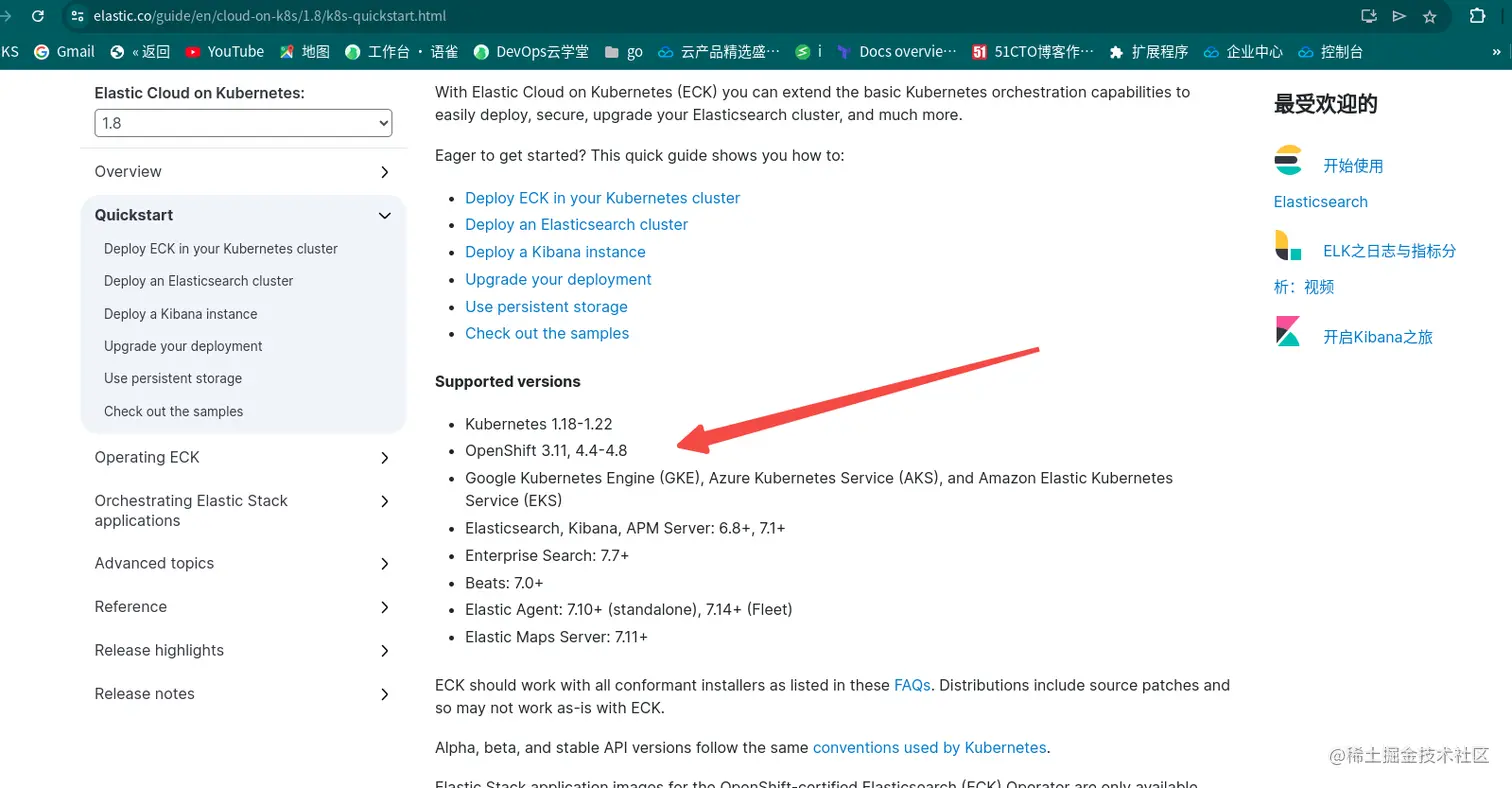Open the YouTube bookmark

[x=224, y=52]
